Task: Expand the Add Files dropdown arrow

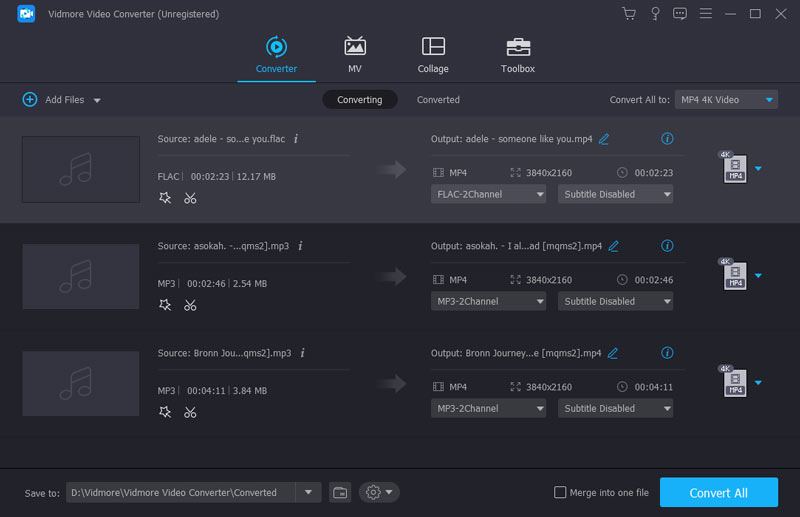Action: pos(97,101)
